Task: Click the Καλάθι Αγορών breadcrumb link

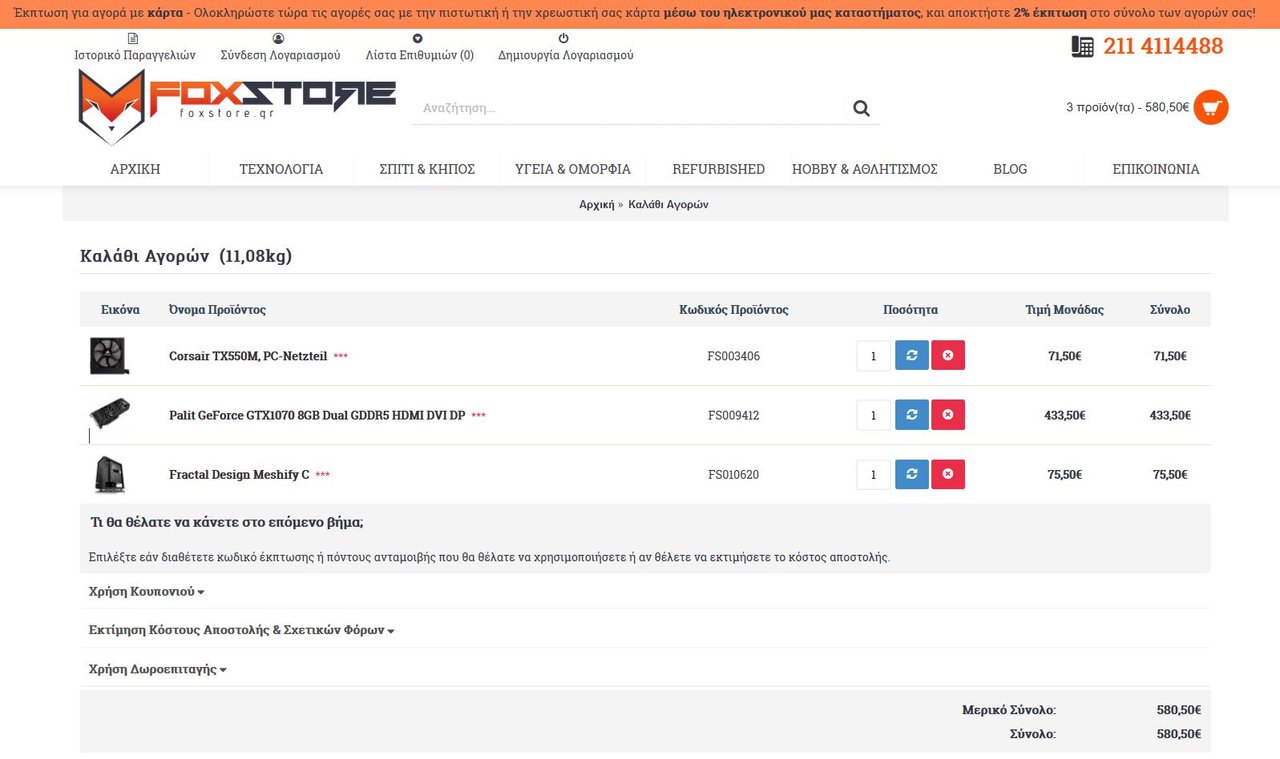Action: point(668,204)
